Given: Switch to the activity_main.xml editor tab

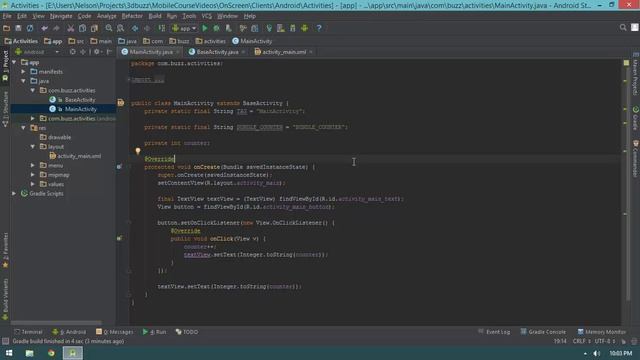Looking at the screenshot, I should (x=284, y=52).
